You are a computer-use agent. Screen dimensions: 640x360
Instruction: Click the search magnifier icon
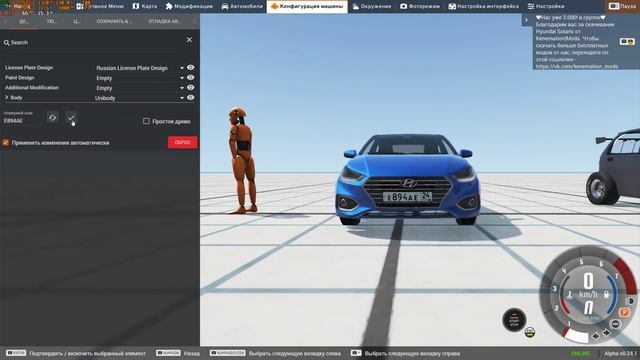click(7, 42)
